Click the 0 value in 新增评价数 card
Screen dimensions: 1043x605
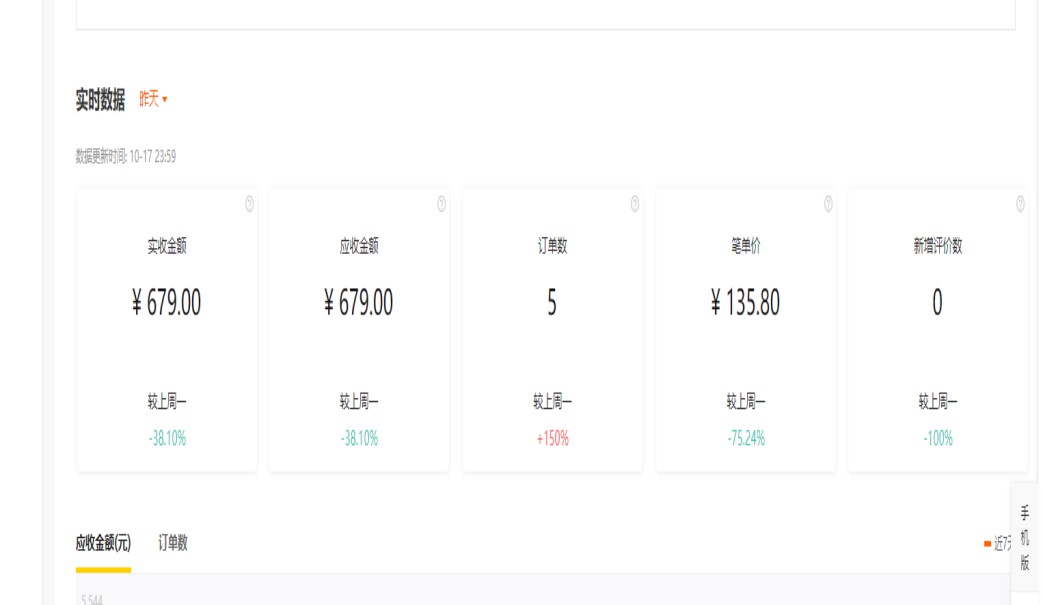tap(937, 302)
